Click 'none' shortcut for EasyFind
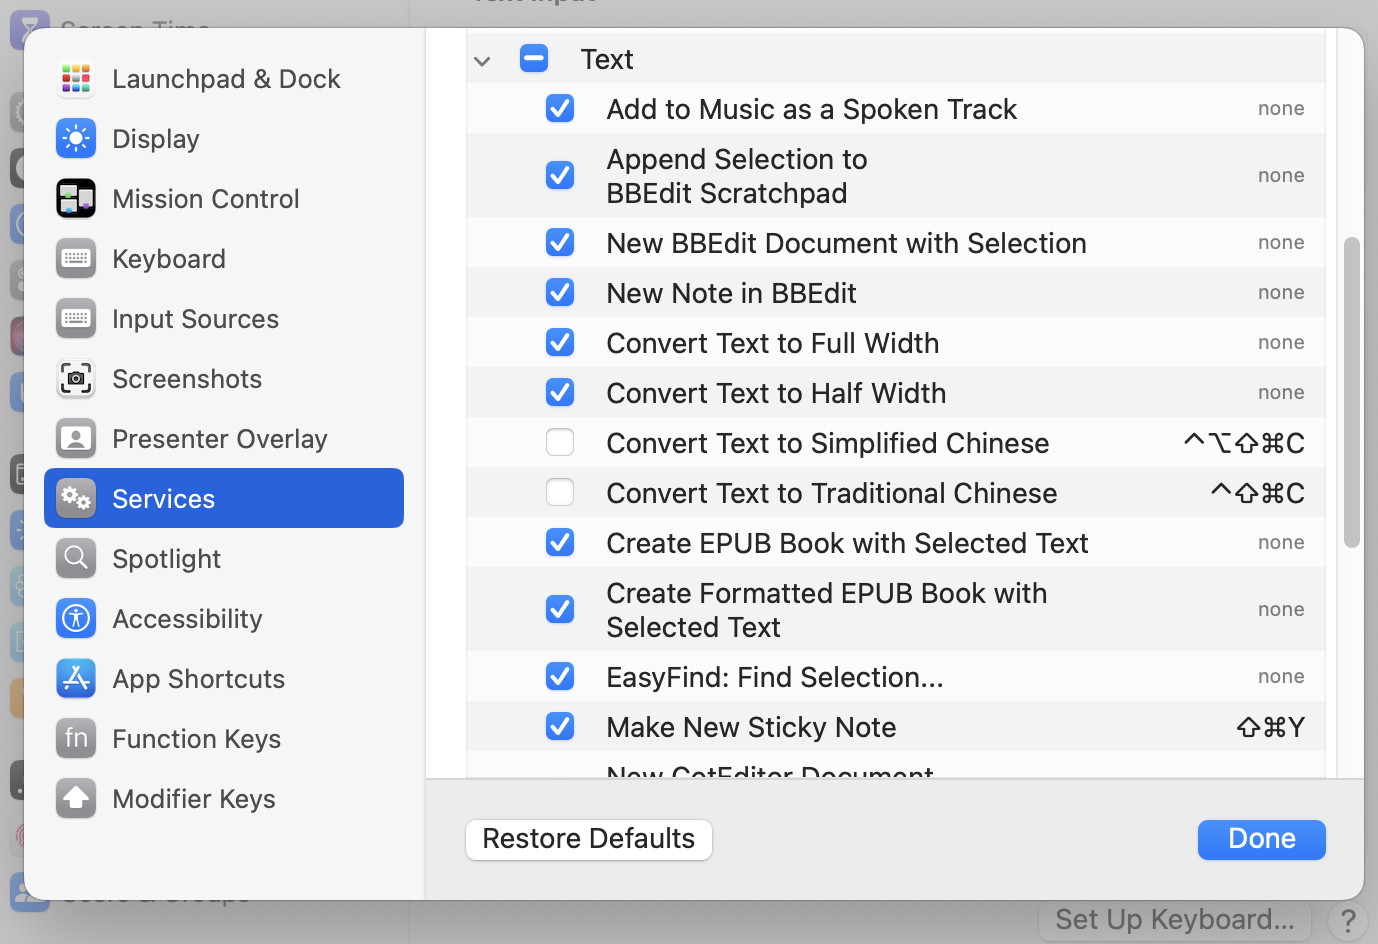This screenshot has height=944, width=1378. pyautogui.click(x=1281, y=677)
